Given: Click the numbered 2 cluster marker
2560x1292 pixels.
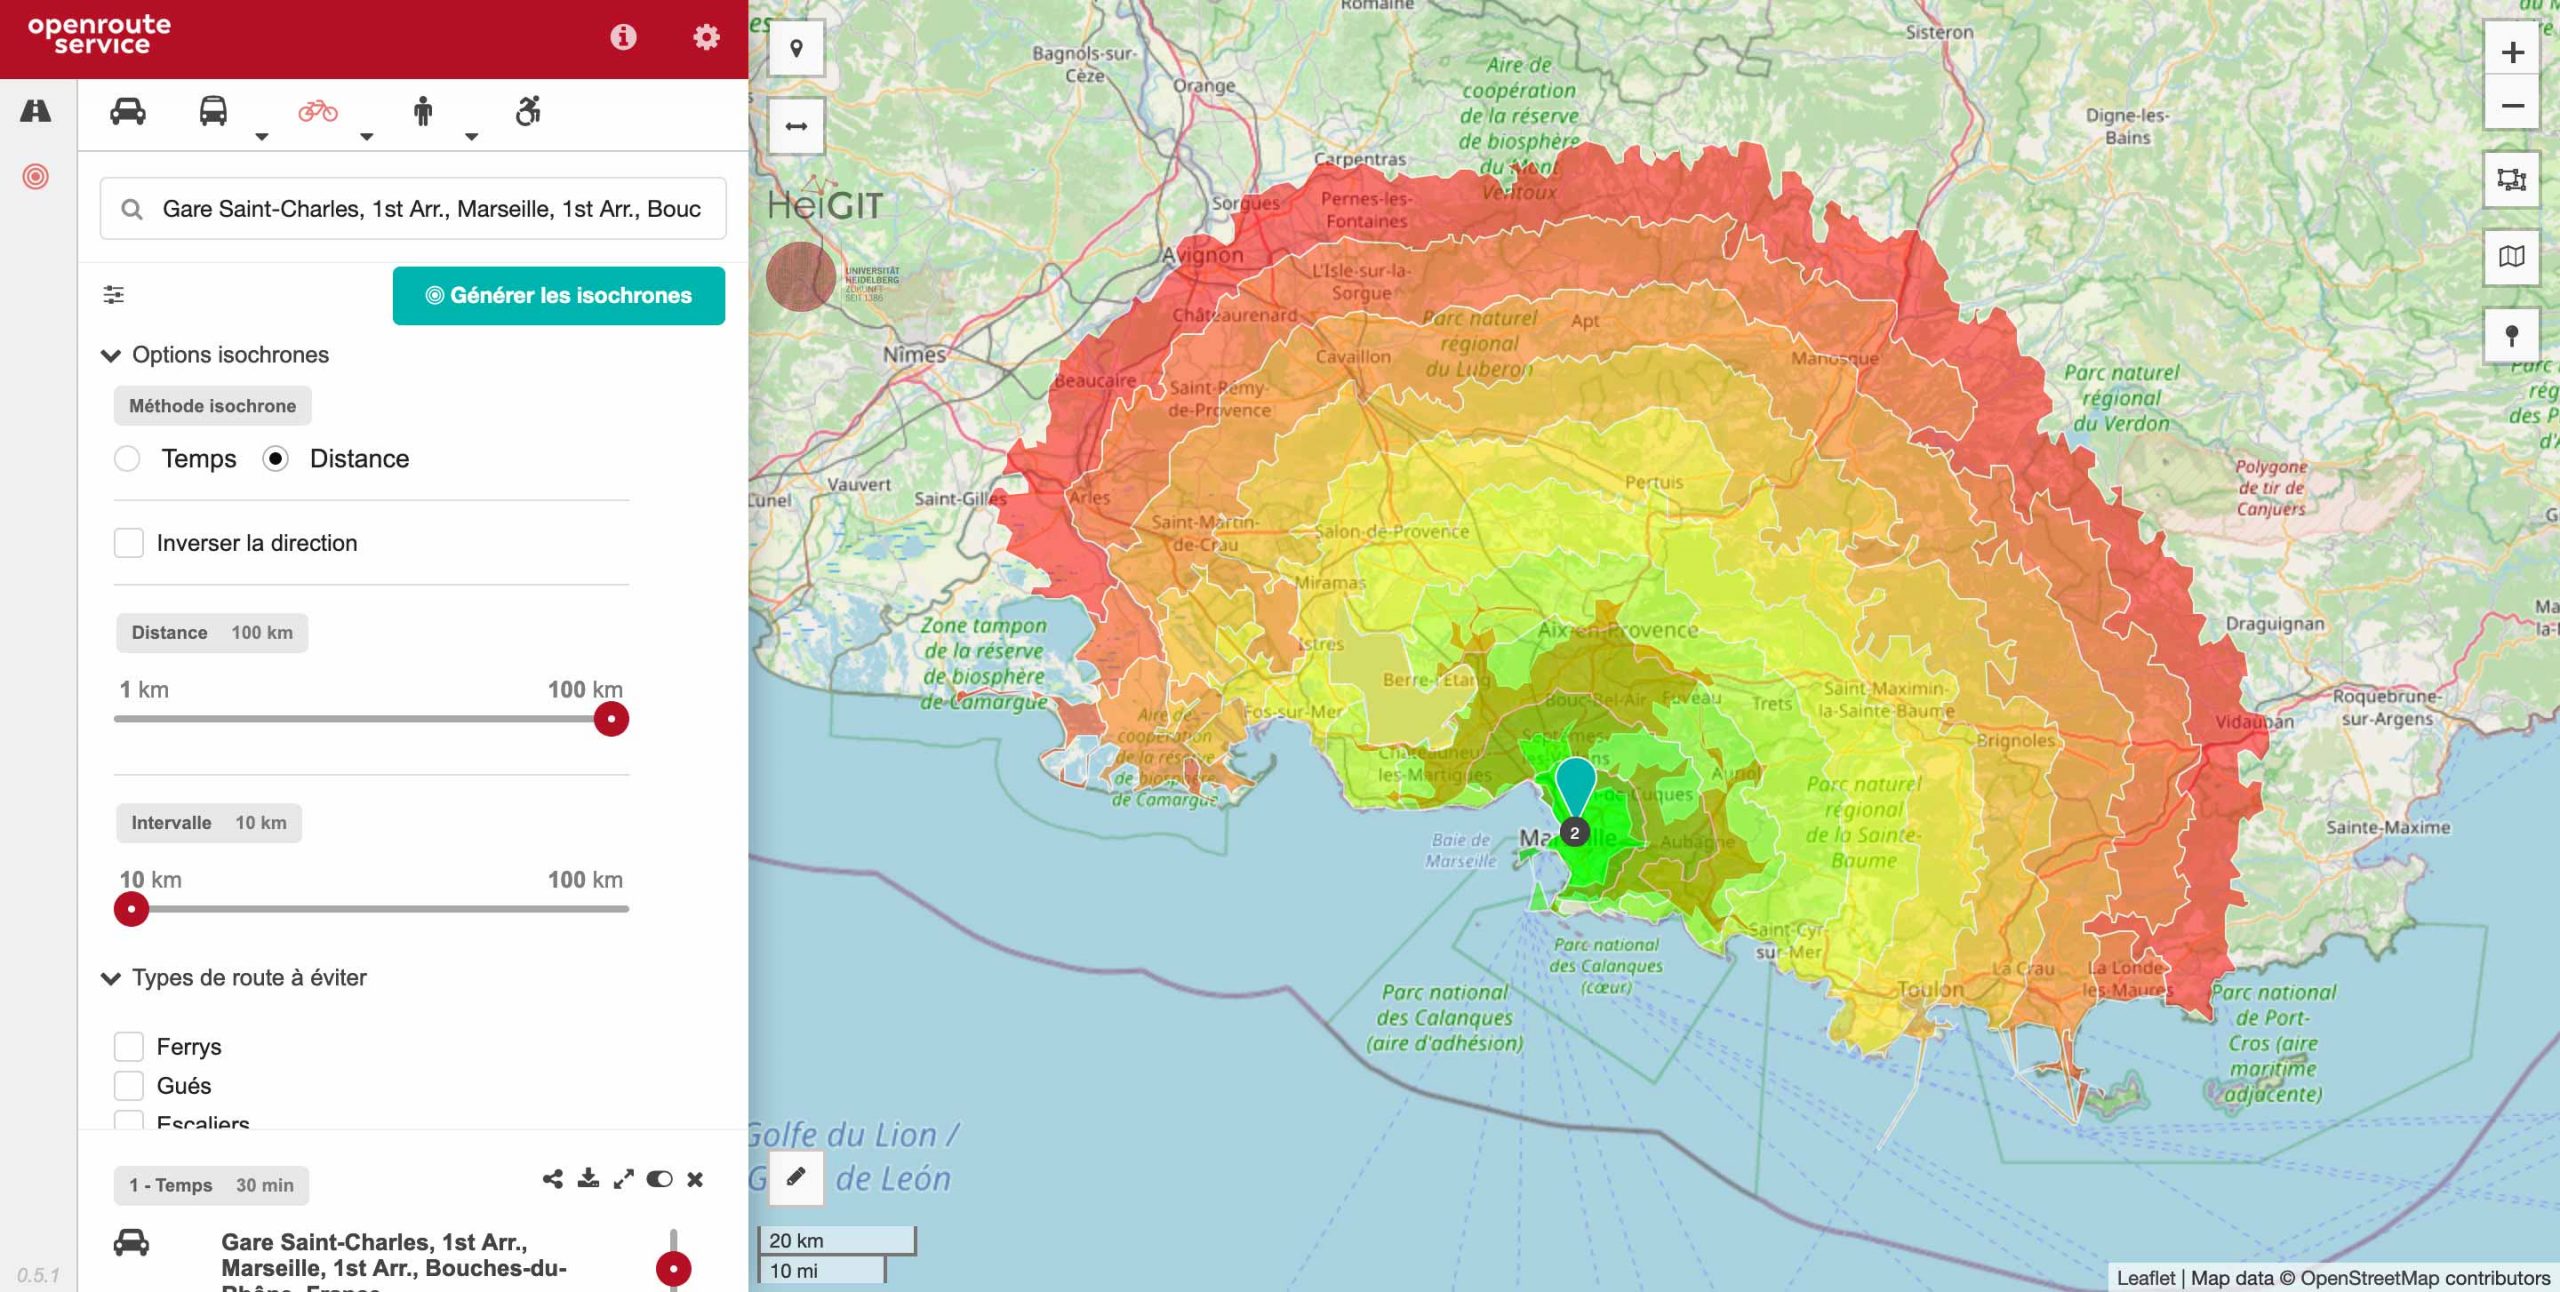Looking at the screenshot, I should (x=1575, y=833).
